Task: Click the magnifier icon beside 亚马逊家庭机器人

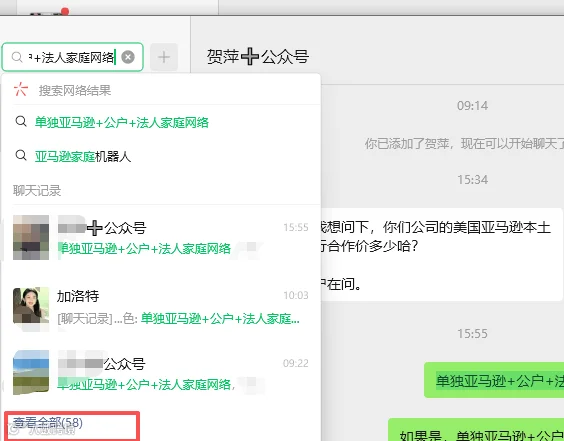Action: point(21,155)
